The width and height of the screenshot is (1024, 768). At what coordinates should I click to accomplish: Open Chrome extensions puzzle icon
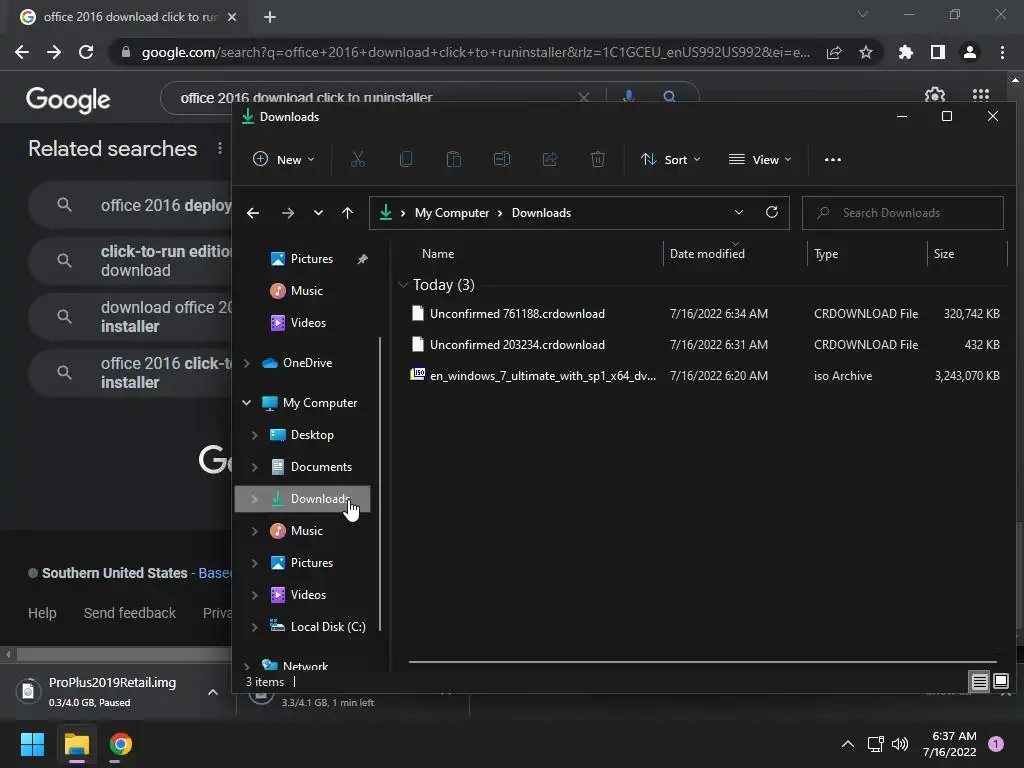[906, 52]
